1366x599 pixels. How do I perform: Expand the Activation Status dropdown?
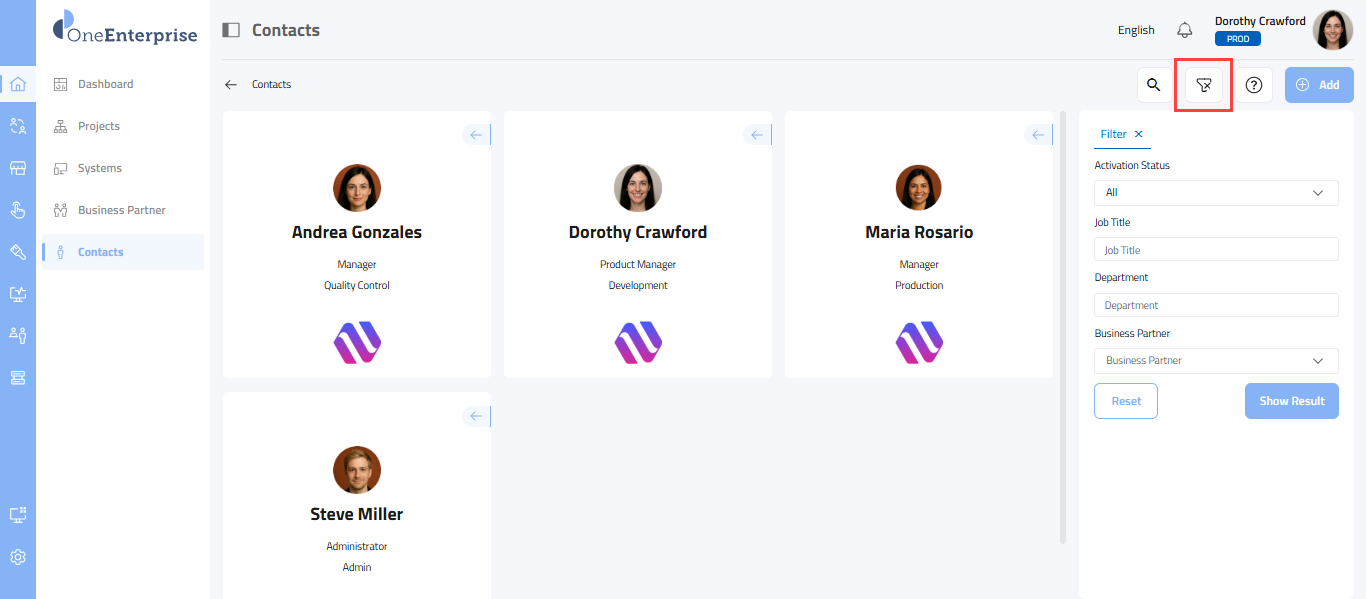1216,192
